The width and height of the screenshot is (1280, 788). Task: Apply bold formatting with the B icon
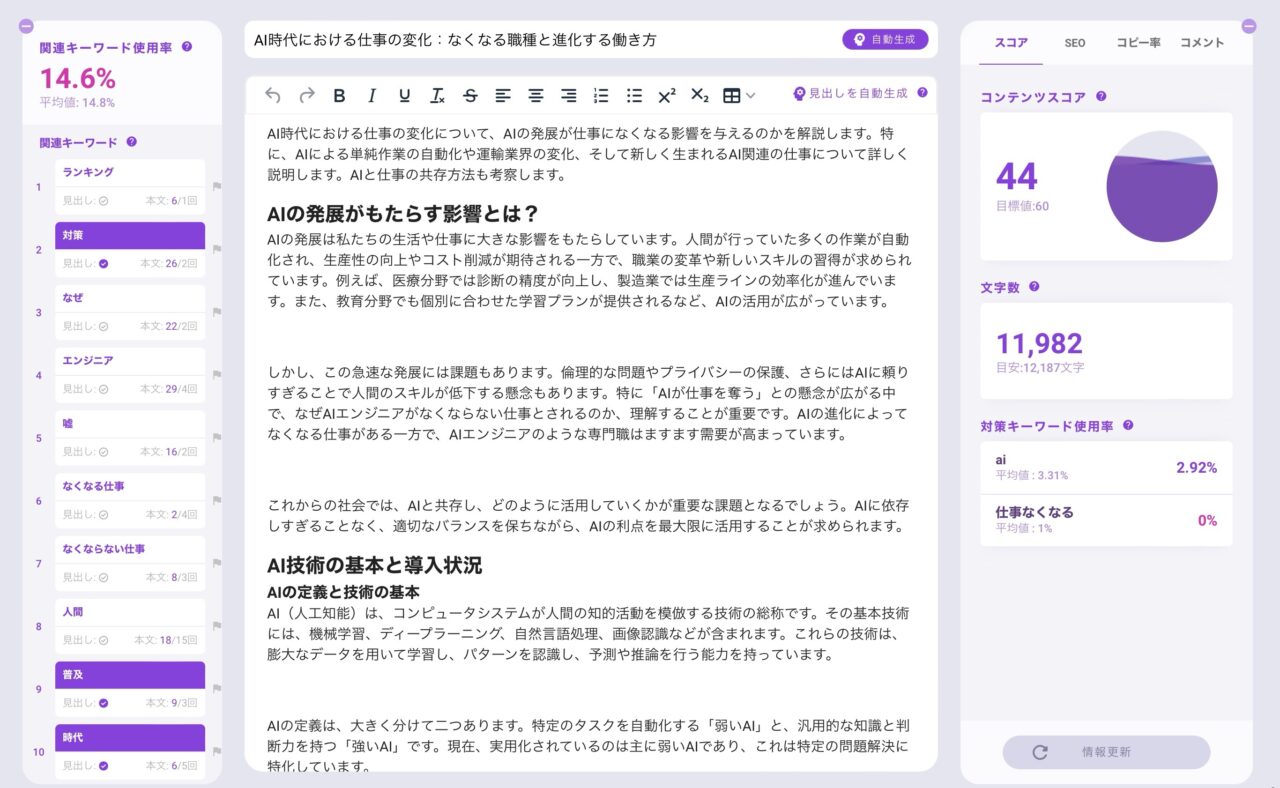pos(339,95)
